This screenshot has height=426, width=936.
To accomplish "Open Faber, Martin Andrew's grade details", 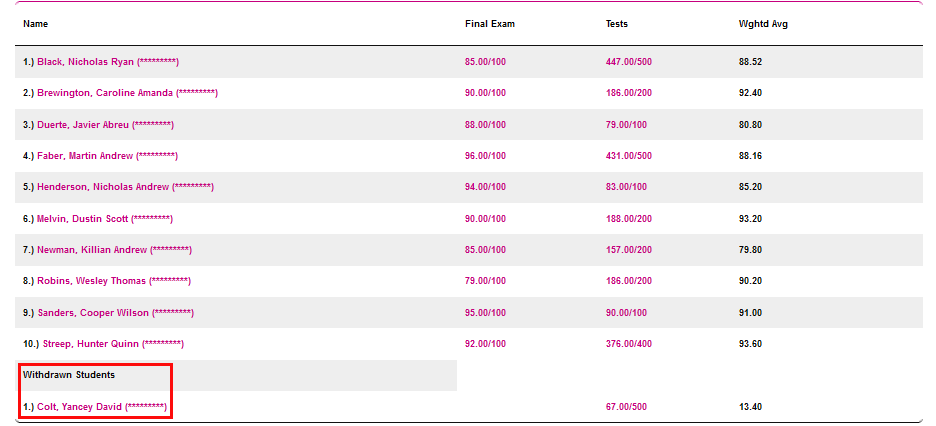I will (107, 156).
